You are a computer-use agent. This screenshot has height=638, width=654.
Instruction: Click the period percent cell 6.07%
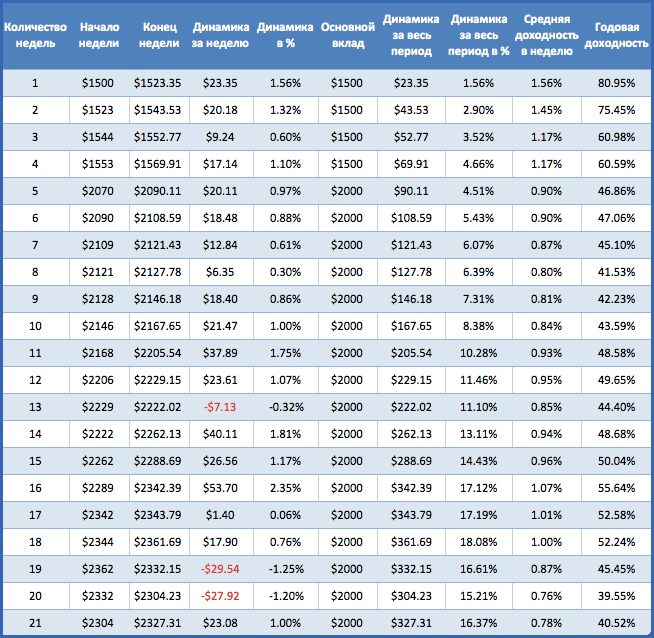(478, 245)
